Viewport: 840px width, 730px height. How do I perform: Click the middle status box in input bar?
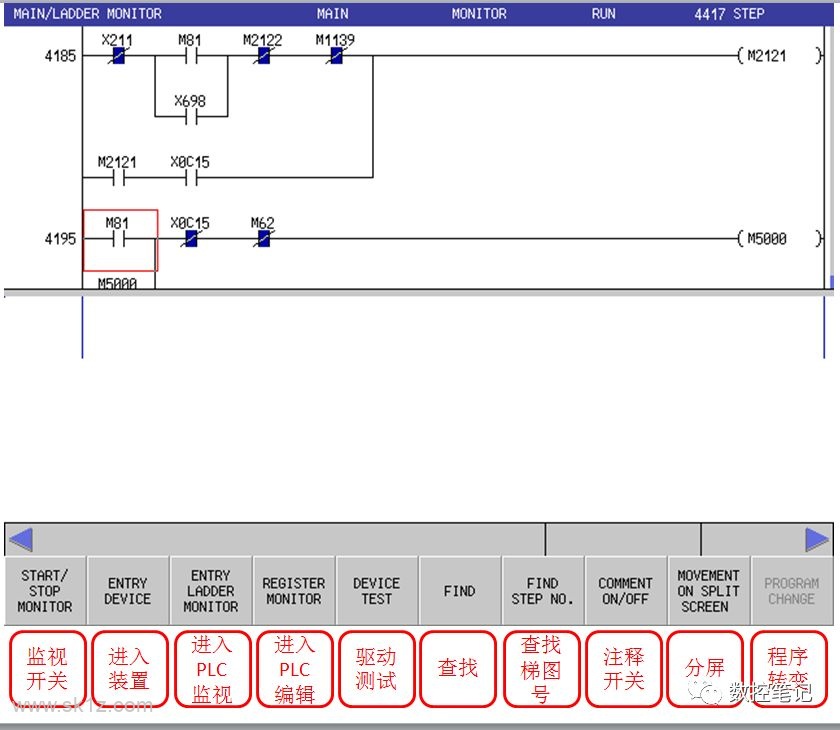[623, 539]
